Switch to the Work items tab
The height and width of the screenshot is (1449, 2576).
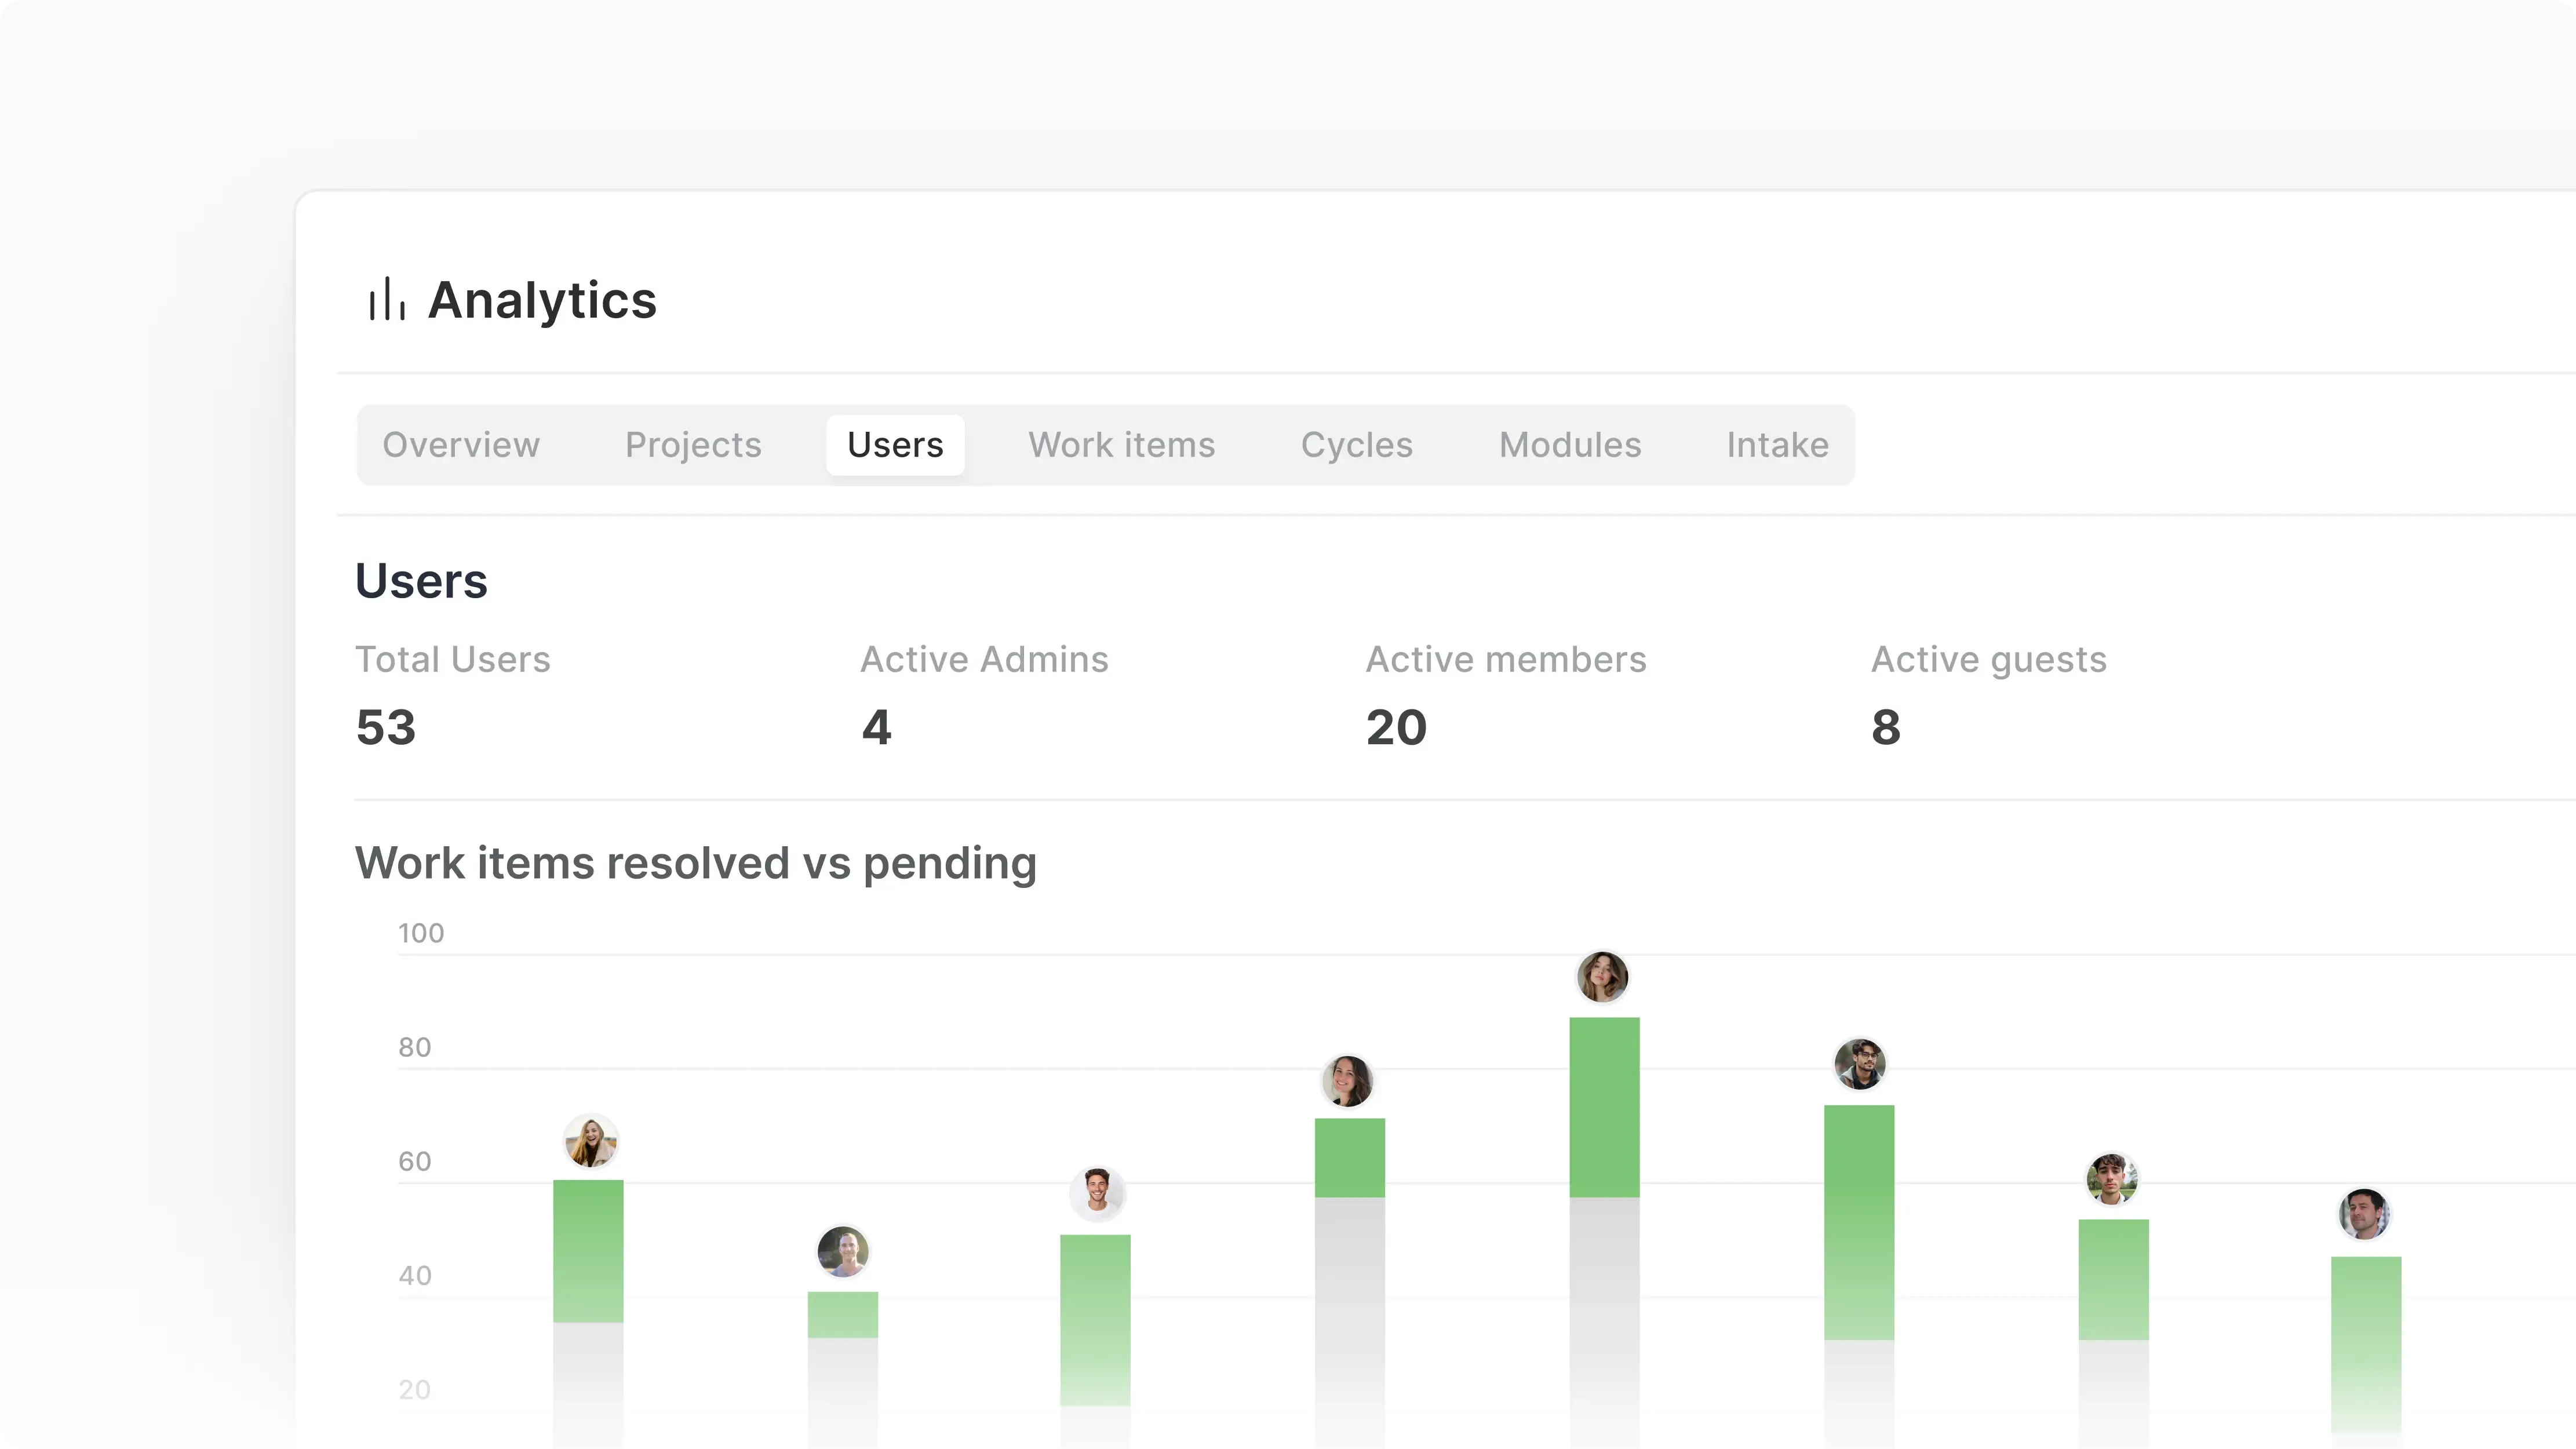[x=1121, y=445]
